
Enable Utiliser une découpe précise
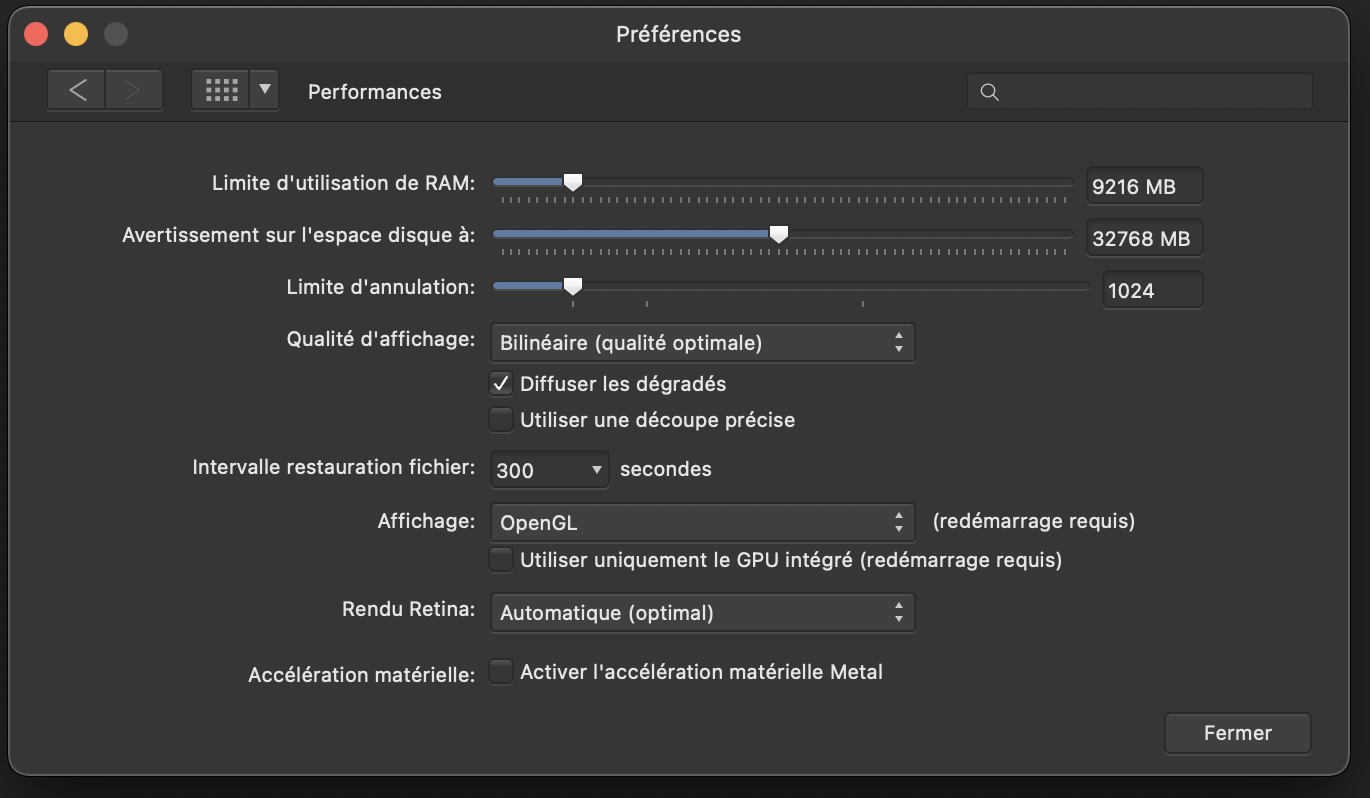501,420
